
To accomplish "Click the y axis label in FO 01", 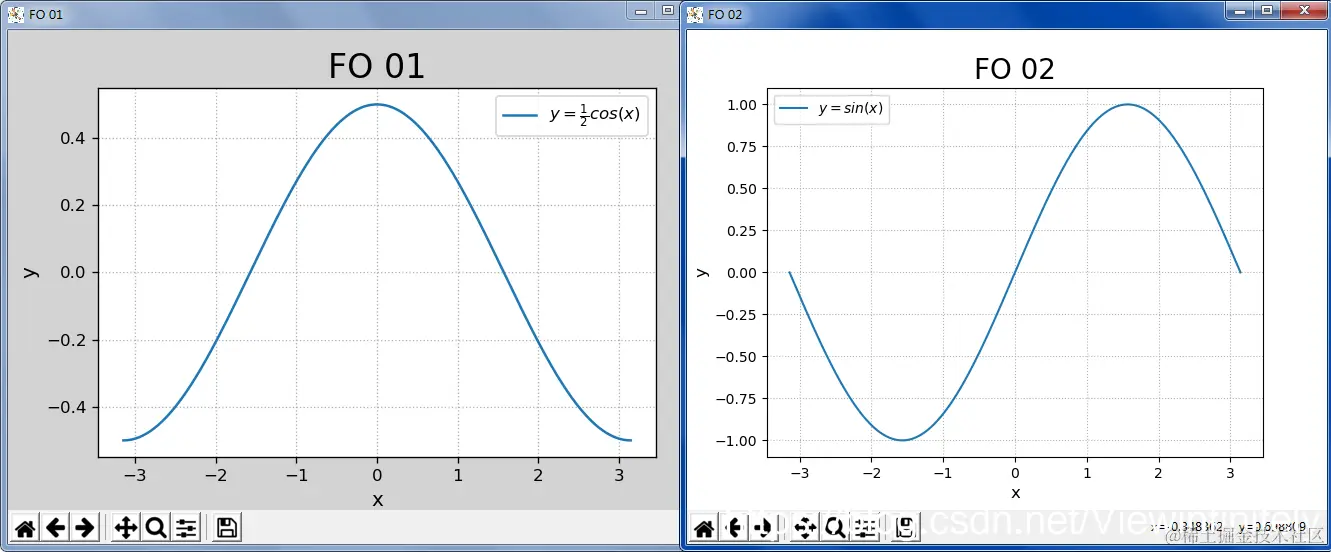I will [31, 272].
